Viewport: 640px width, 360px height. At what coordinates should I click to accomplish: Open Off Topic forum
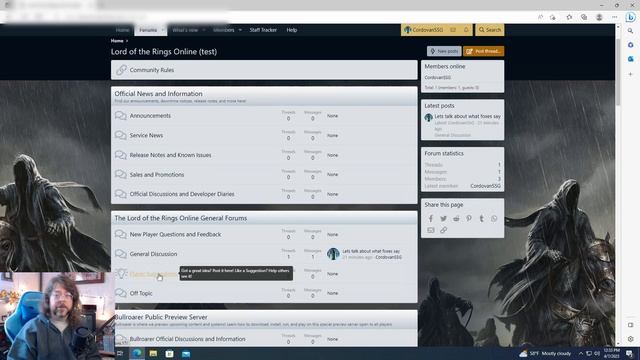tap(141, 293)
